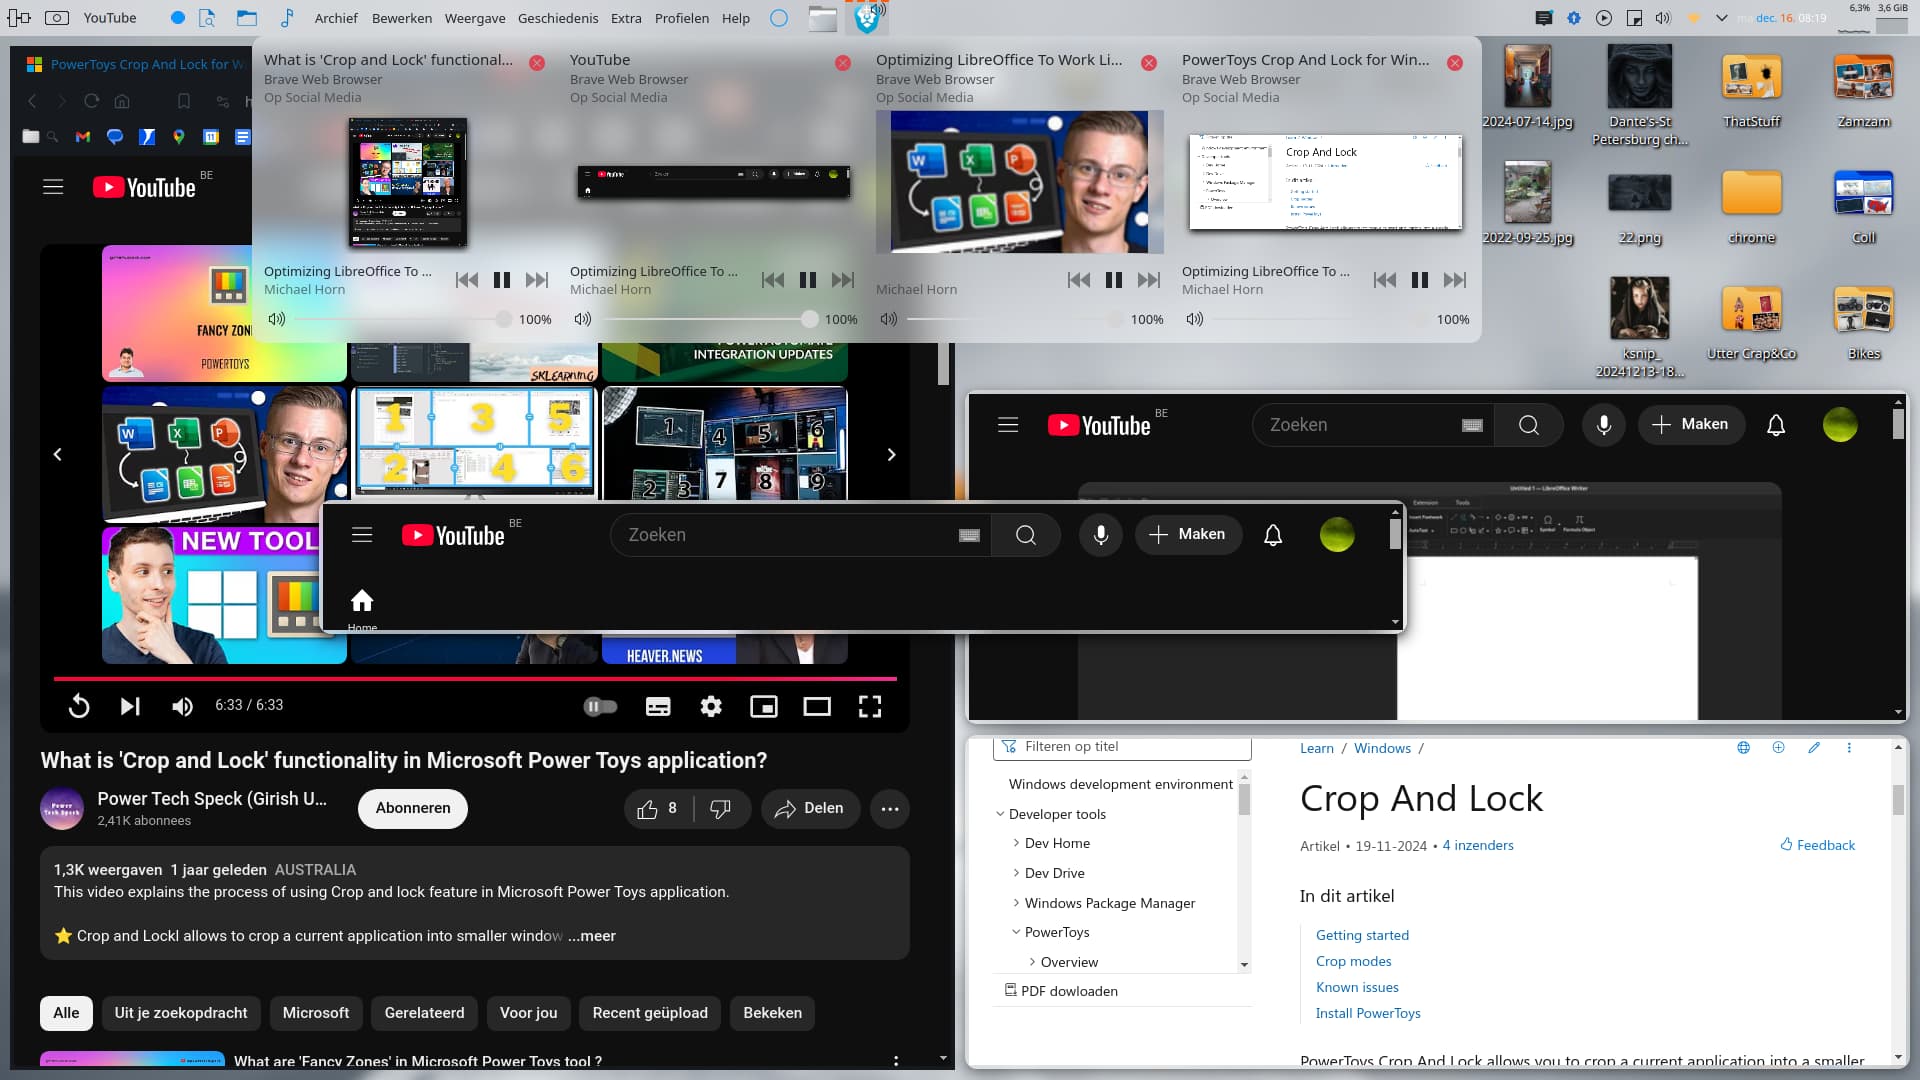Click the bookmark page icon in address bar
The width and height of the screenshot is (1920, 1080).
pyautogui.click(x=184, y=101)
